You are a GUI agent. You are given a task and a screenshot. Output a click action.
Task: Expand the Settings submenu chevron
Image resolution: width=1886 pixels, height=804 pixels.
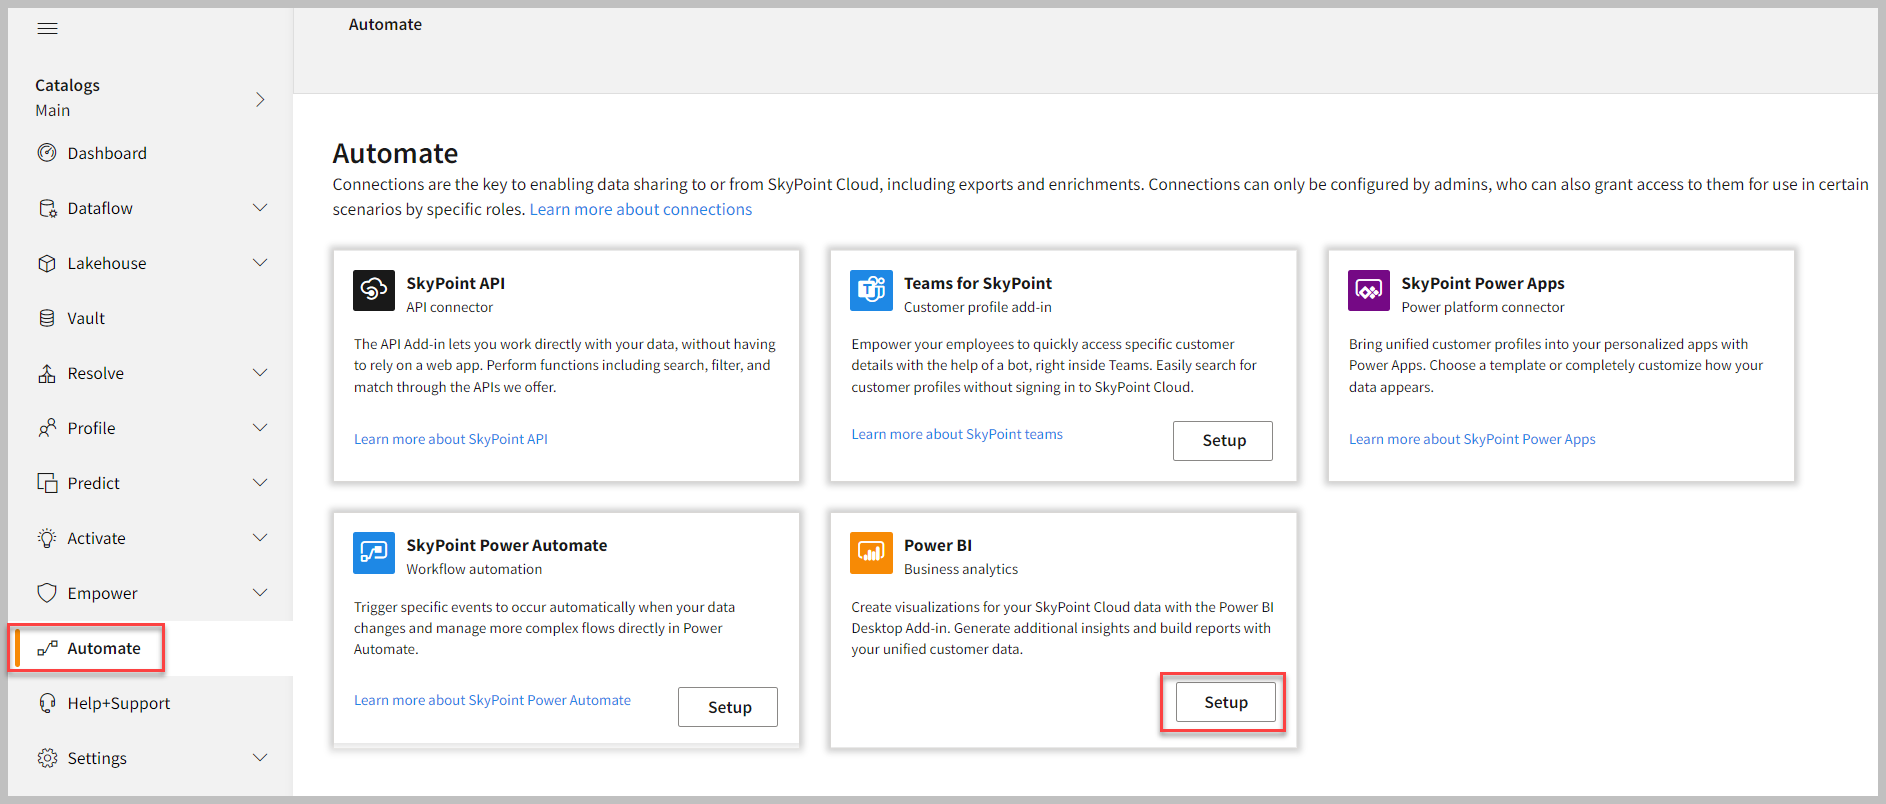click(260, 758)
